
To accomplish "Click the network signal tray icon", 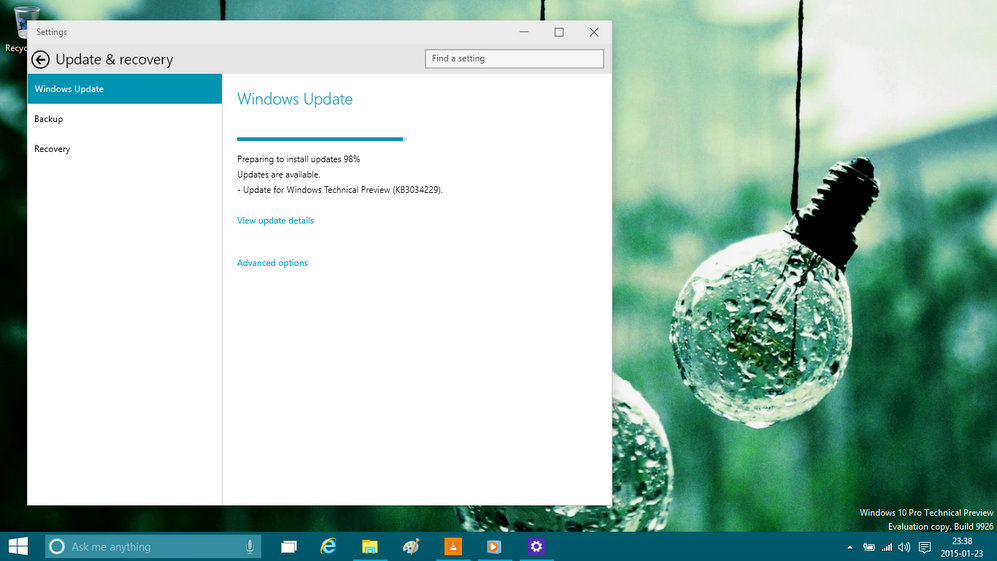I will tap(886, 547).
